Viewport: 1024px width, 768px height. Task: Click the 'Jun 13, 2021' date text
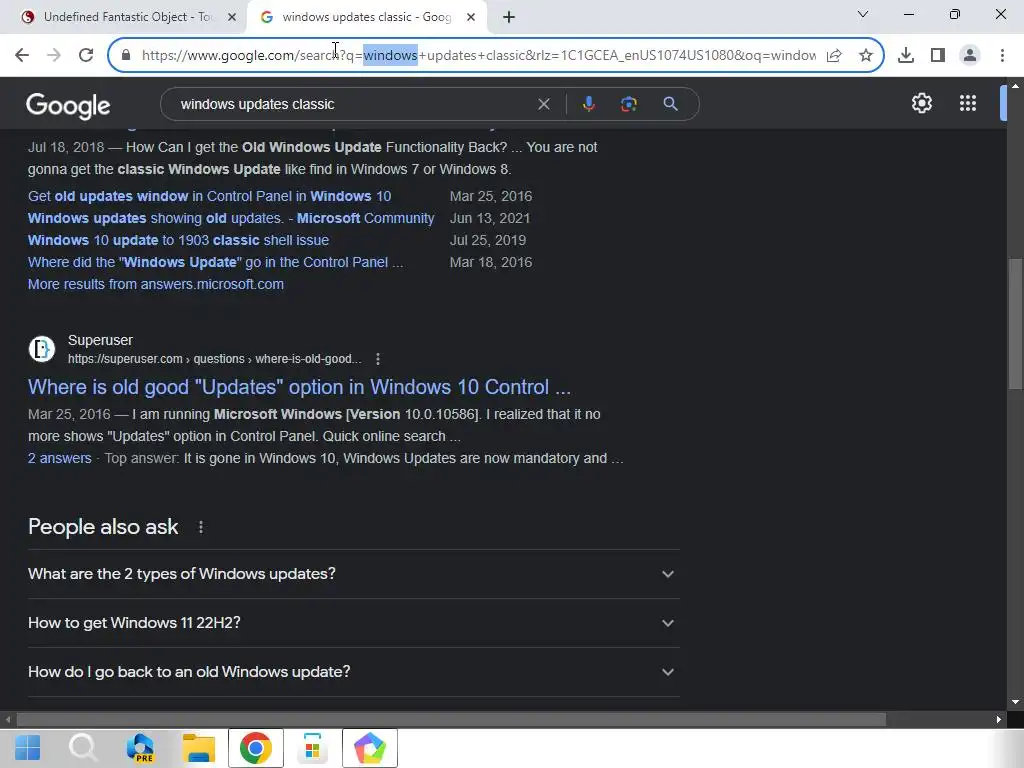[490, 218]
